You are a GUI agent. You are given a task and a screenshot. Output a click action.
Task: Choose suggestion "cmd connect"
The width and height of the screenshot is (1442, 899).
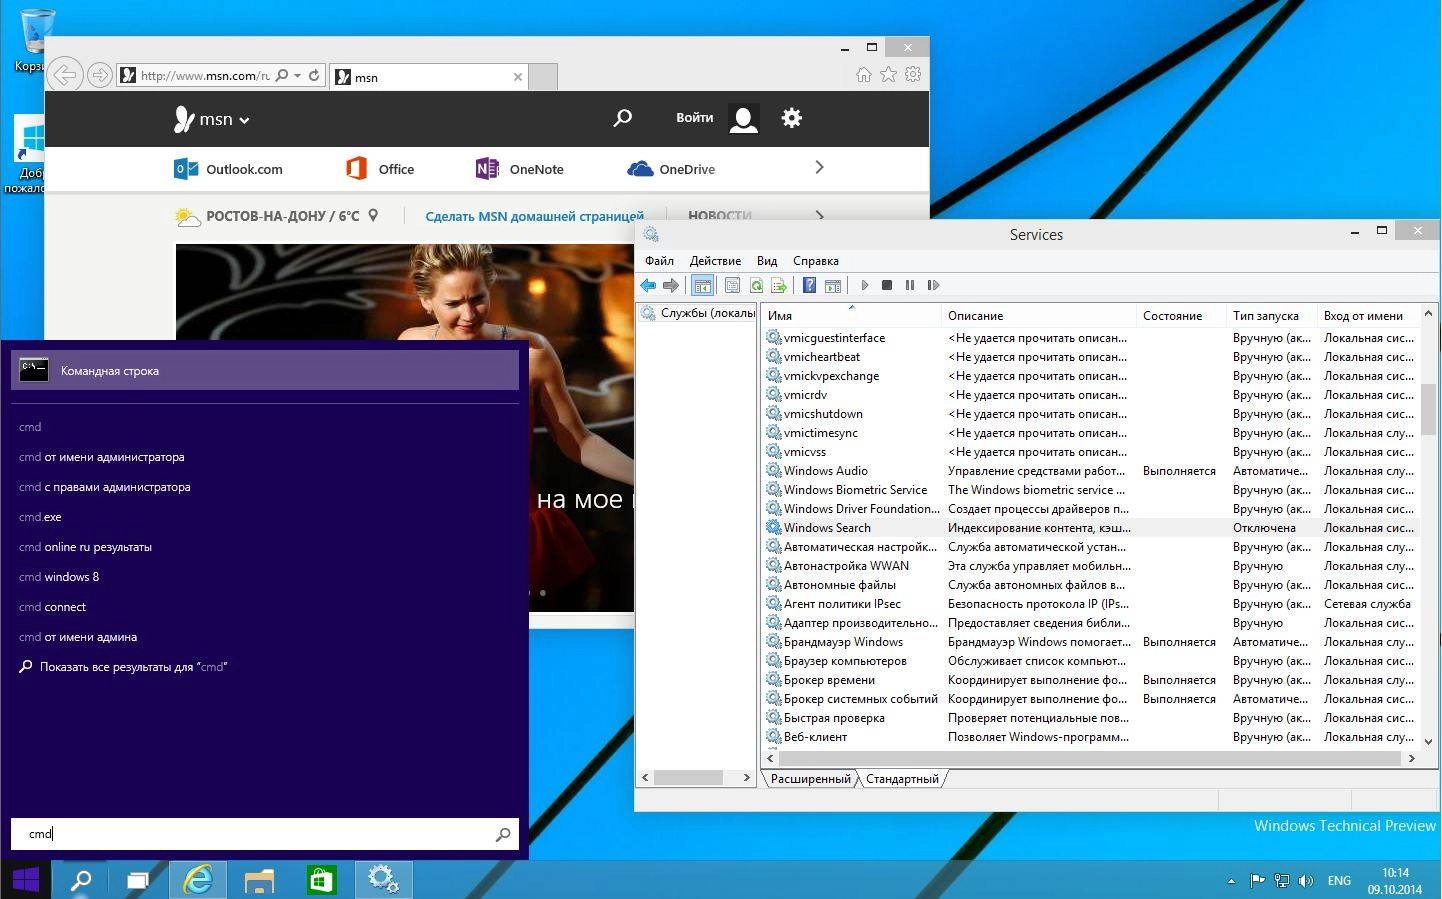[52, 607]
